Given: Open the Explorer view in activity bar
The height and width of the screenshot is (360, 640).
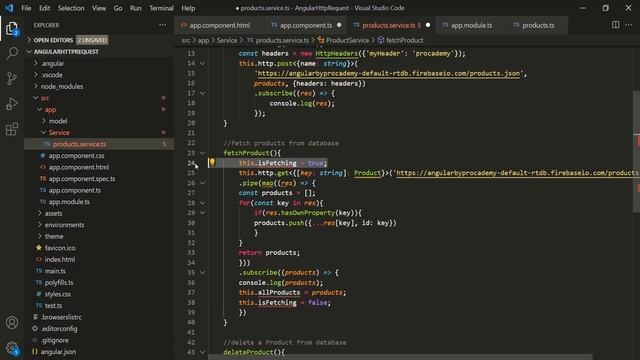Looking at the screenshot, I should pos(12,29).
